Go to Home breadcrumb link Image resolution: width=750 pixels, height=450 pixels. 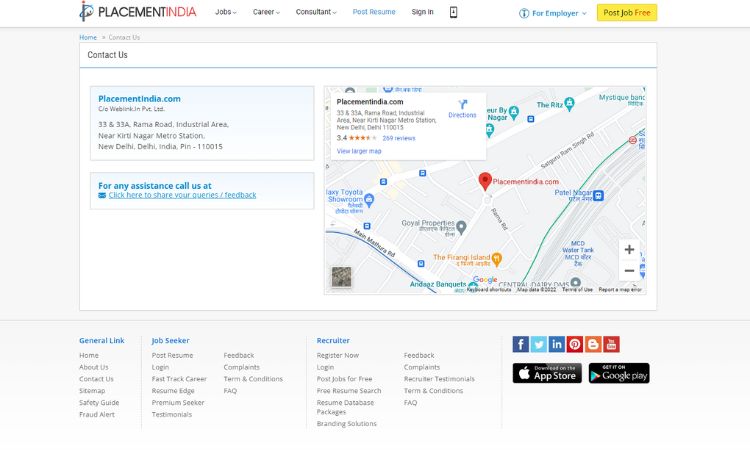click(x=88, y=37)
